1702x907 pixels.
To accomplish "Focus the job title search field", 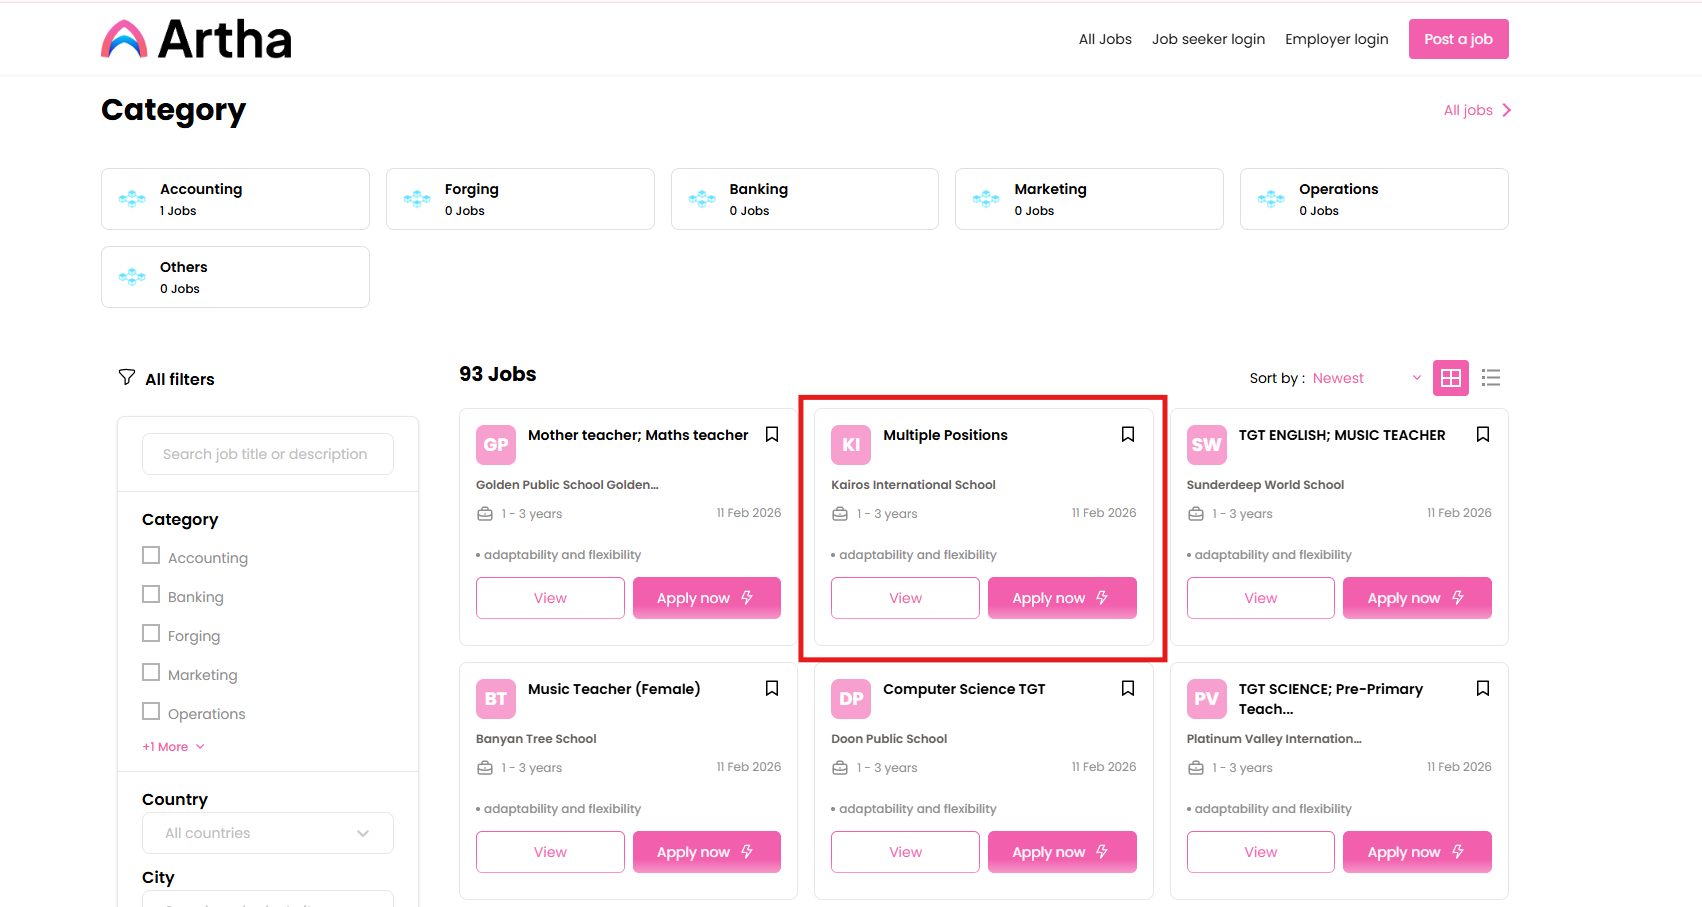I will point(267,454).
